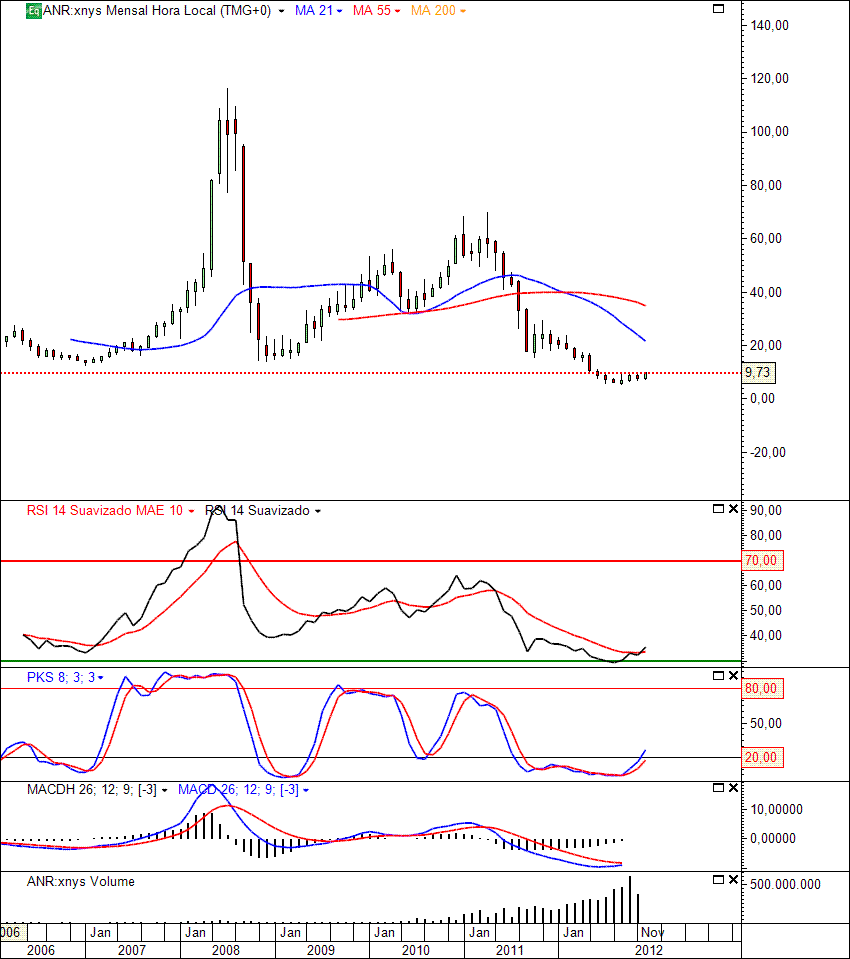The height and width of the screenshot is (959, 850).
Task: Click the 10,00000 MACD axis label
Action: pyautogui.click(x=777, y=809)
